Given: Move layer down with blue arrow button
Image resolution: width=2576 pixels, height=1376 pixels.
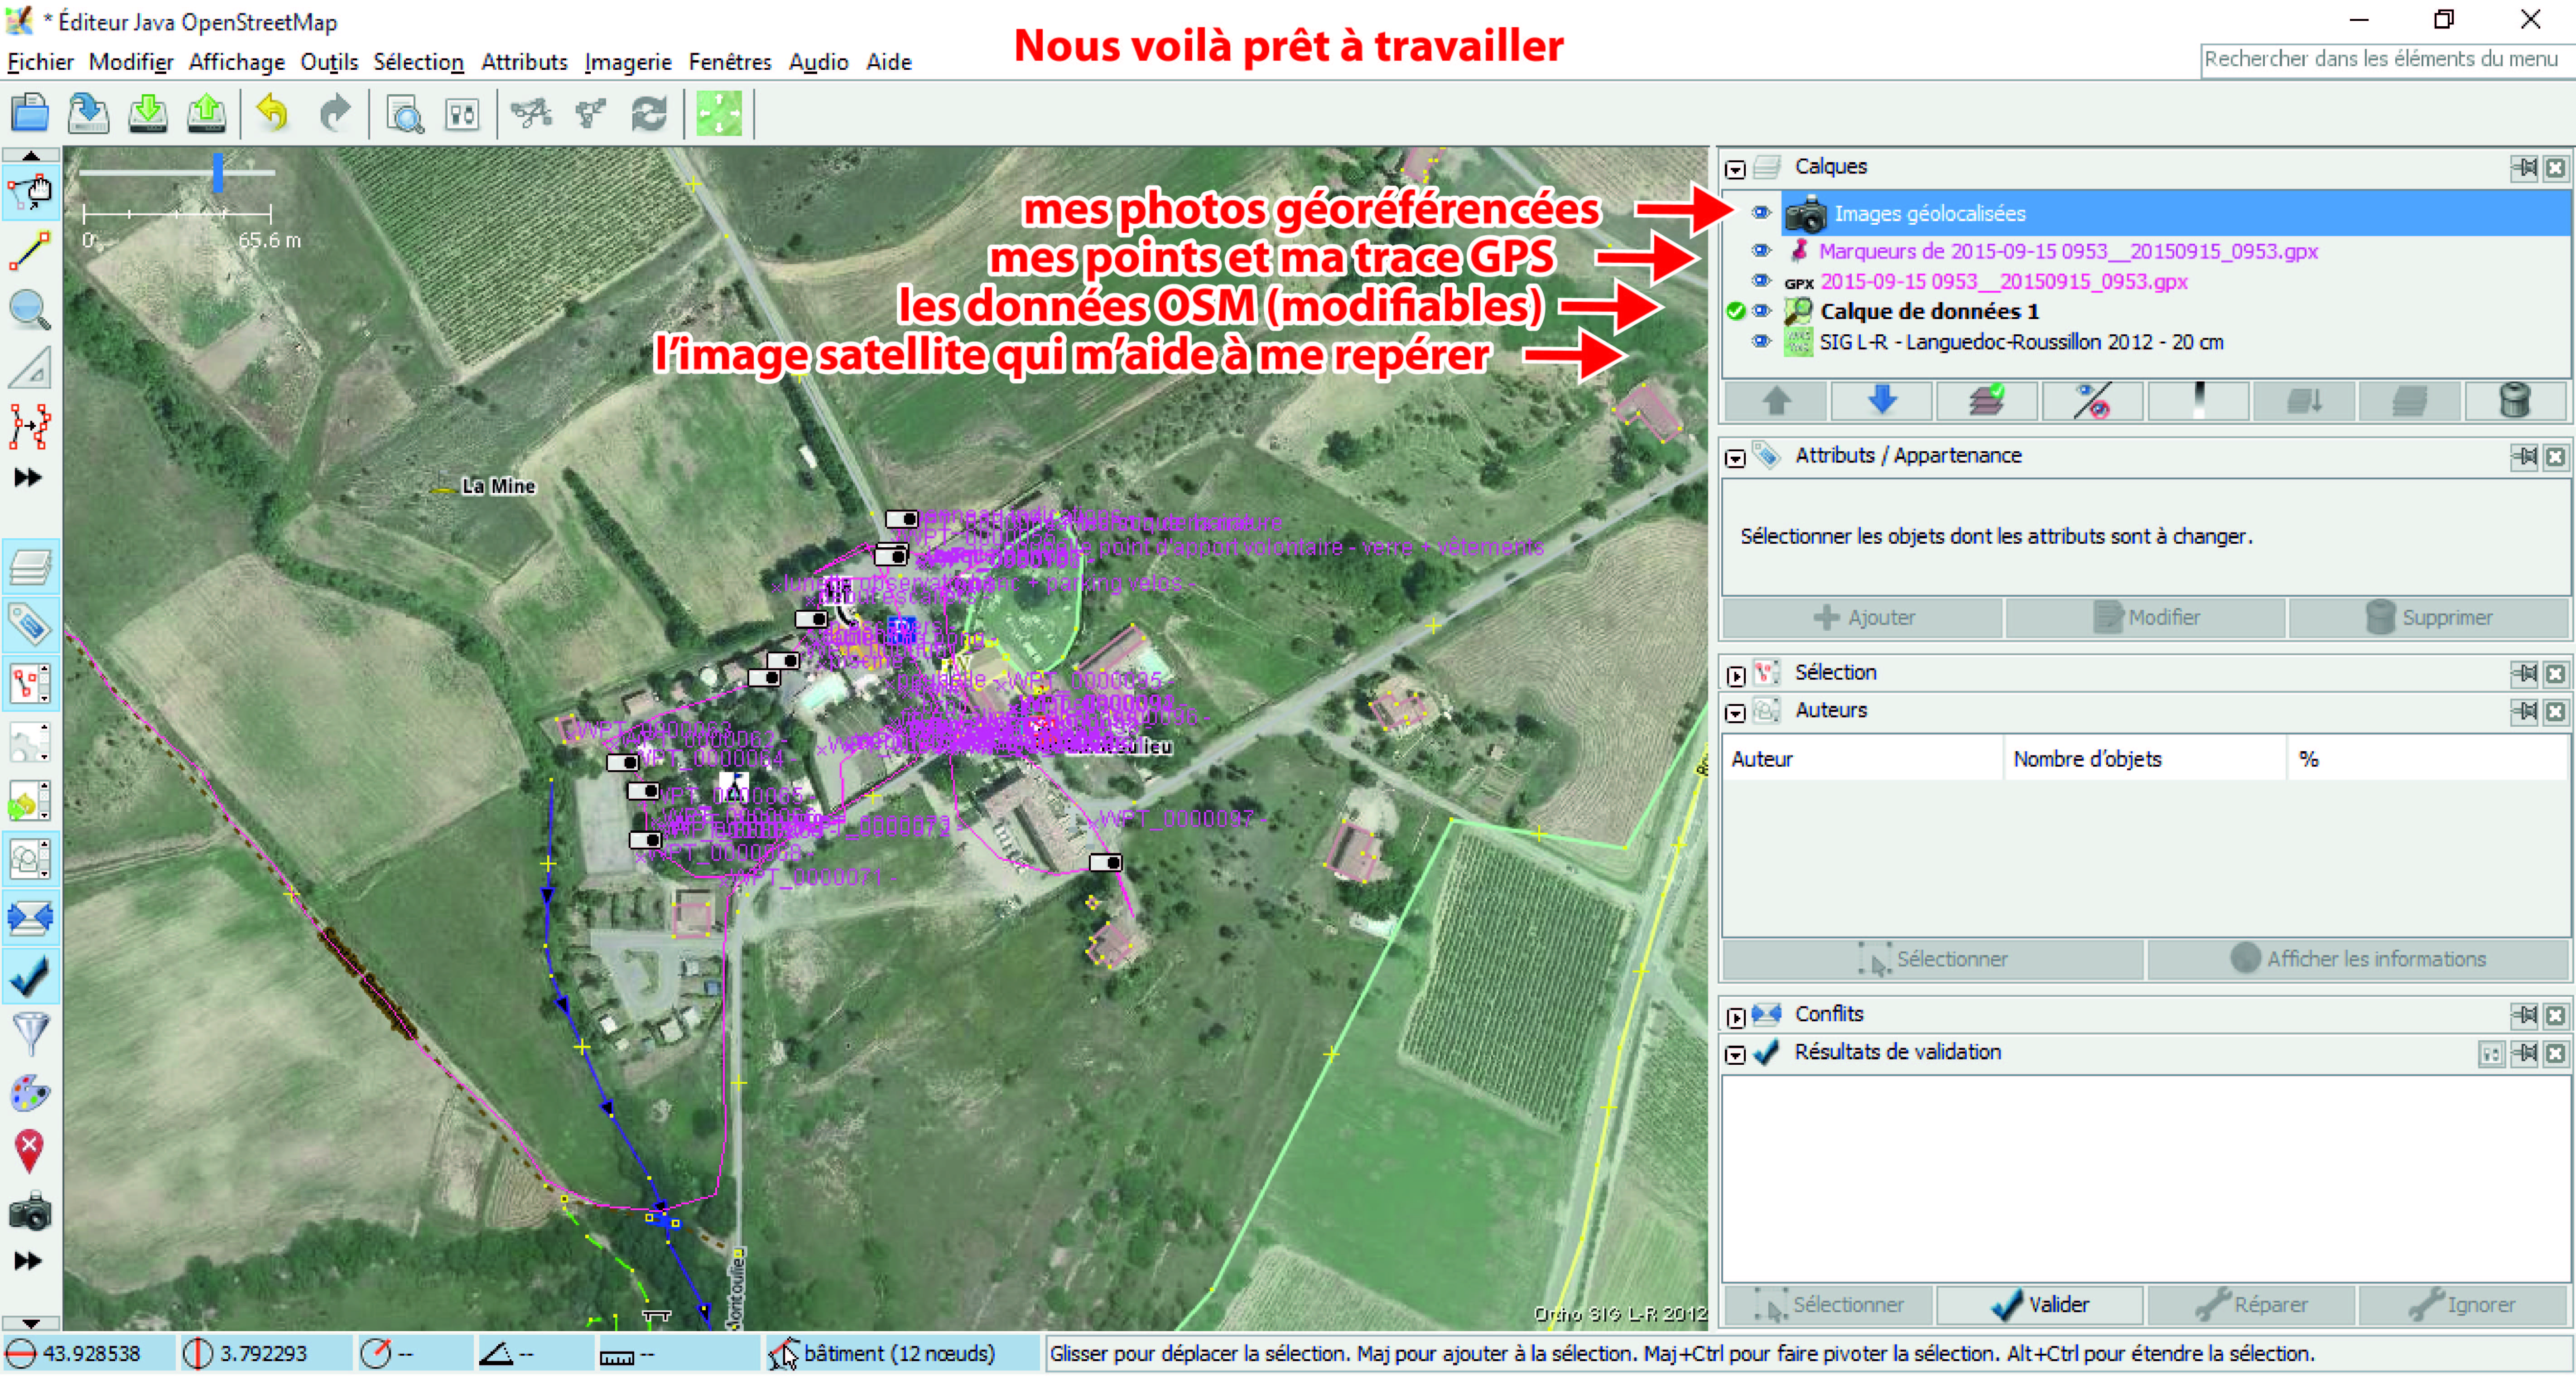Looking at the screenshot, I should pos(1882,401).
